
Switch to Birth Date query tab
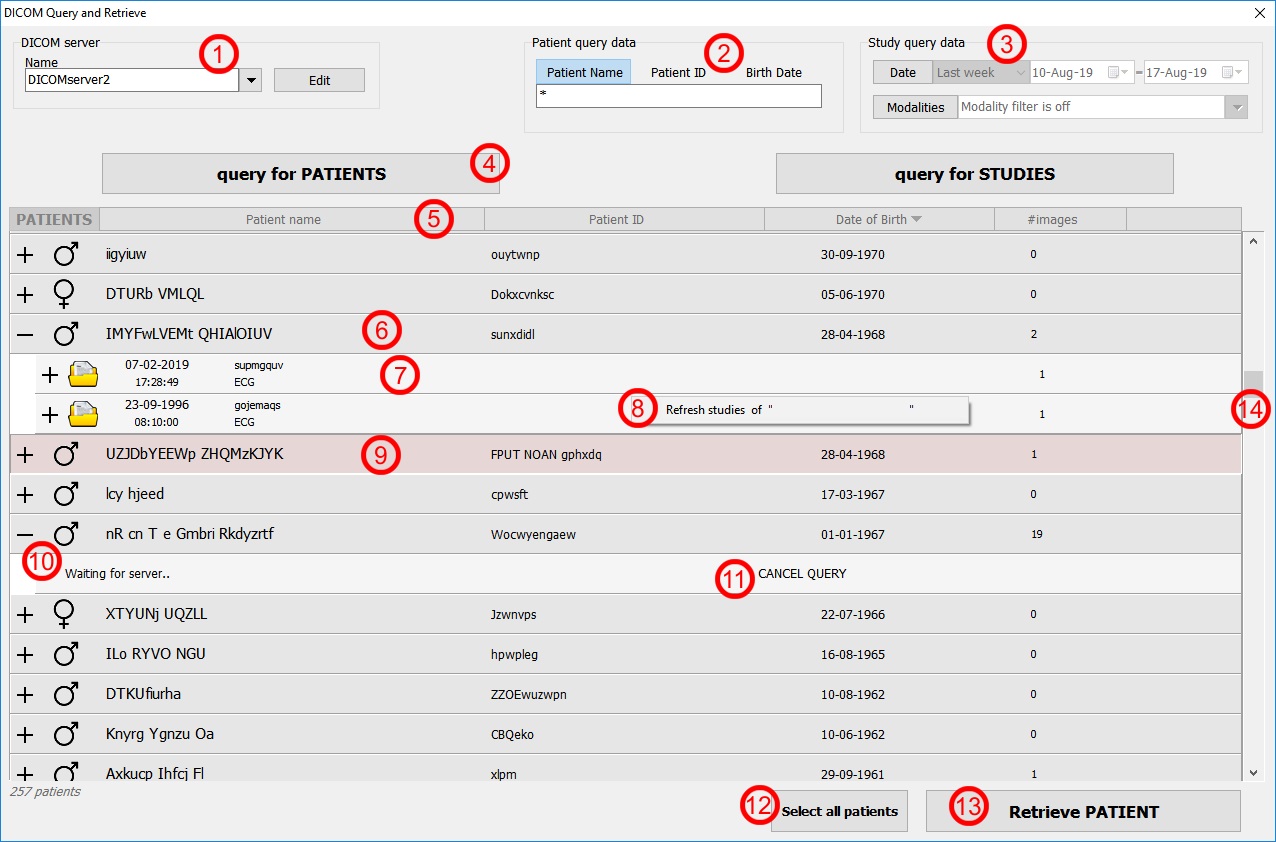tap(774, 72)
